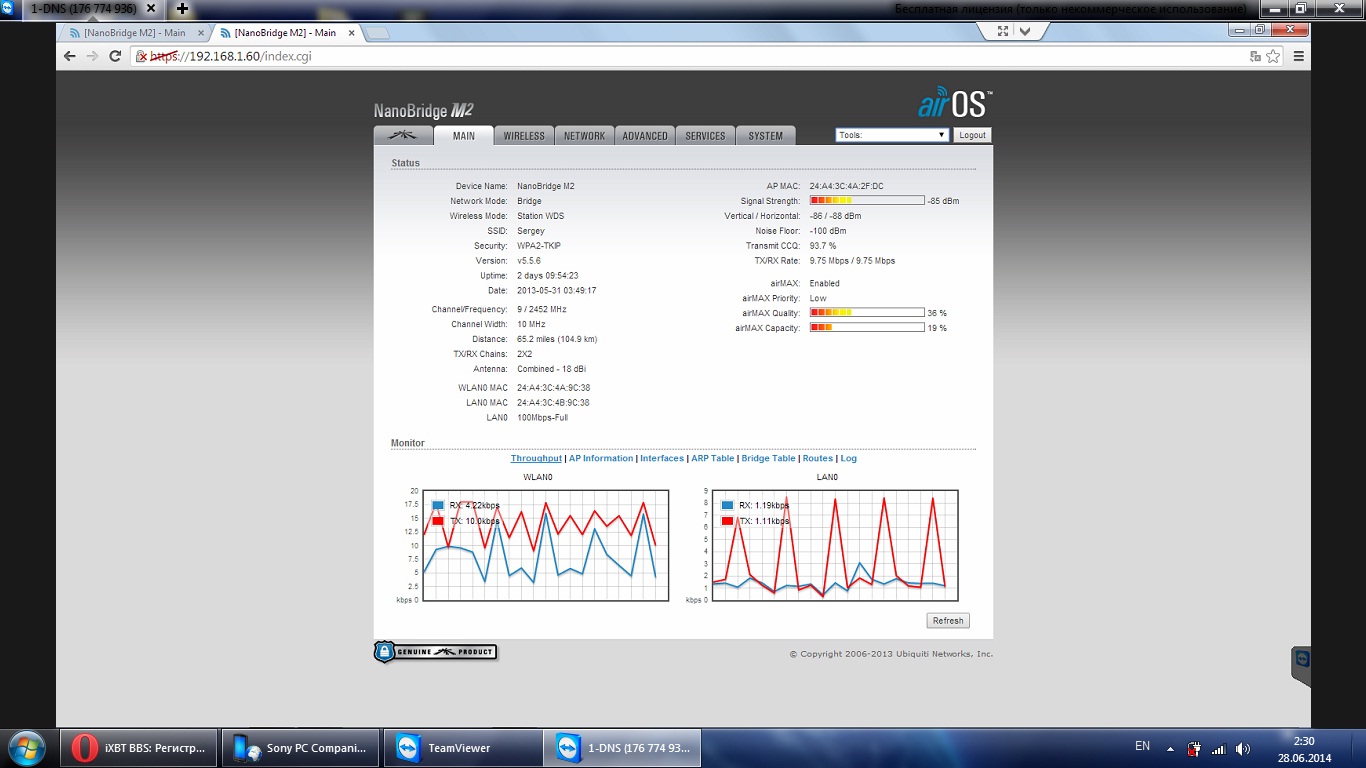
Task: Switch to the 1-DNS taskbar window
Action: (623, 747)
